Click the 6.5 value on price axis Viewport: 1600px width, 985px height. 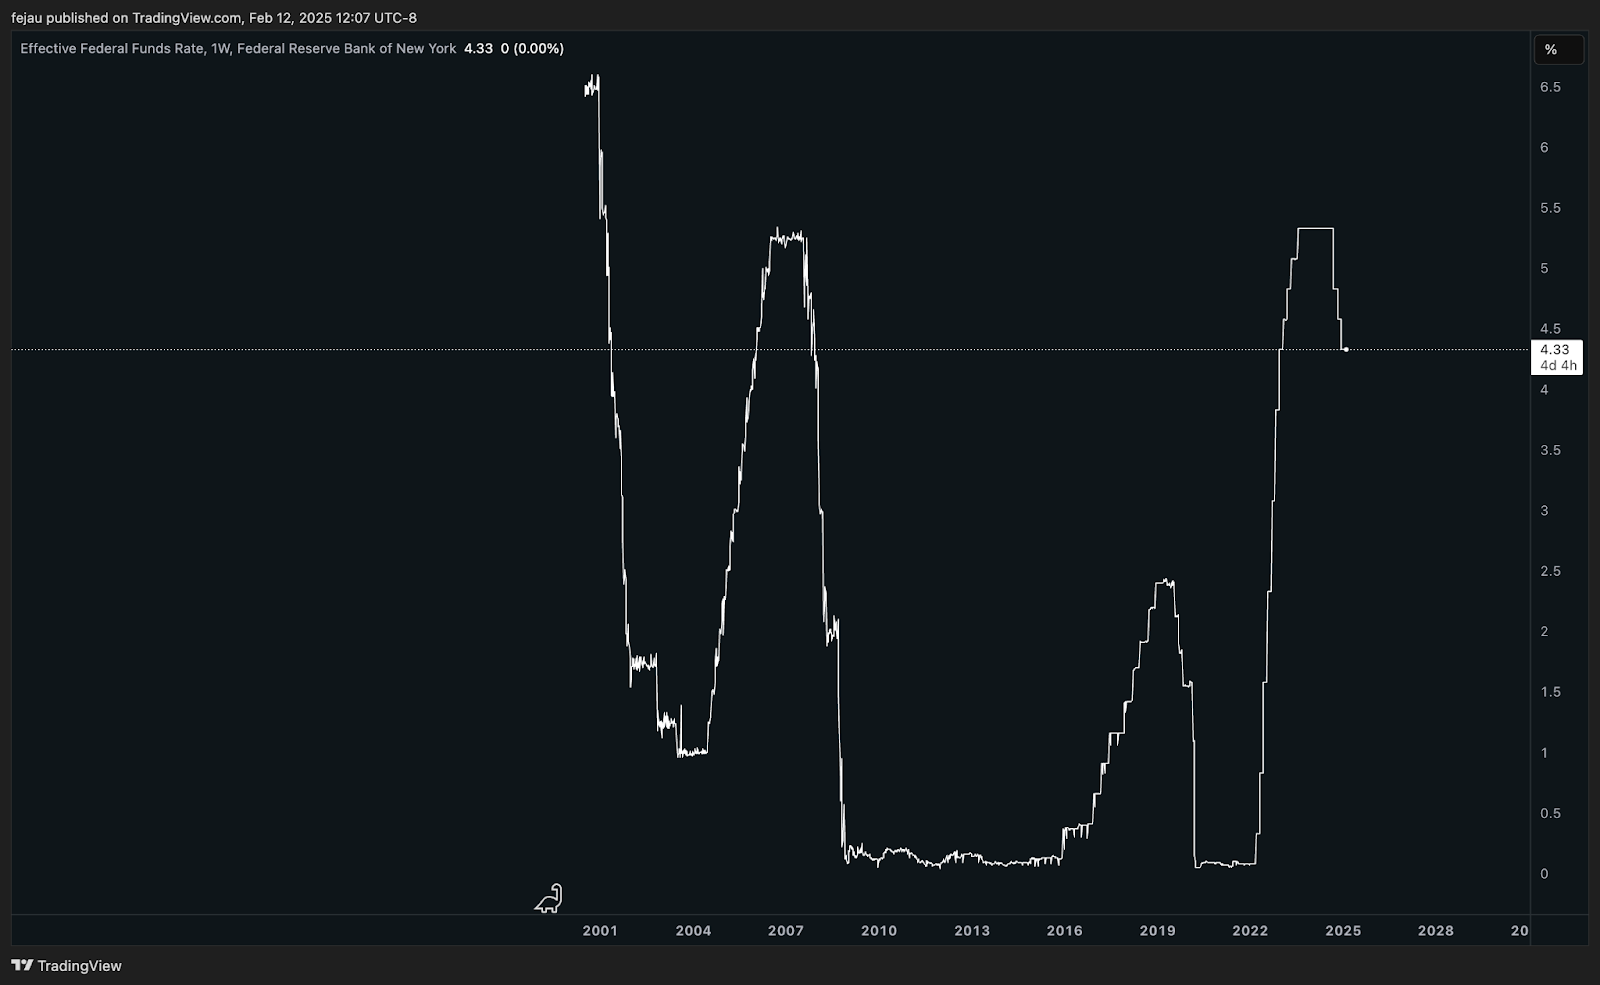[1550, 87]
